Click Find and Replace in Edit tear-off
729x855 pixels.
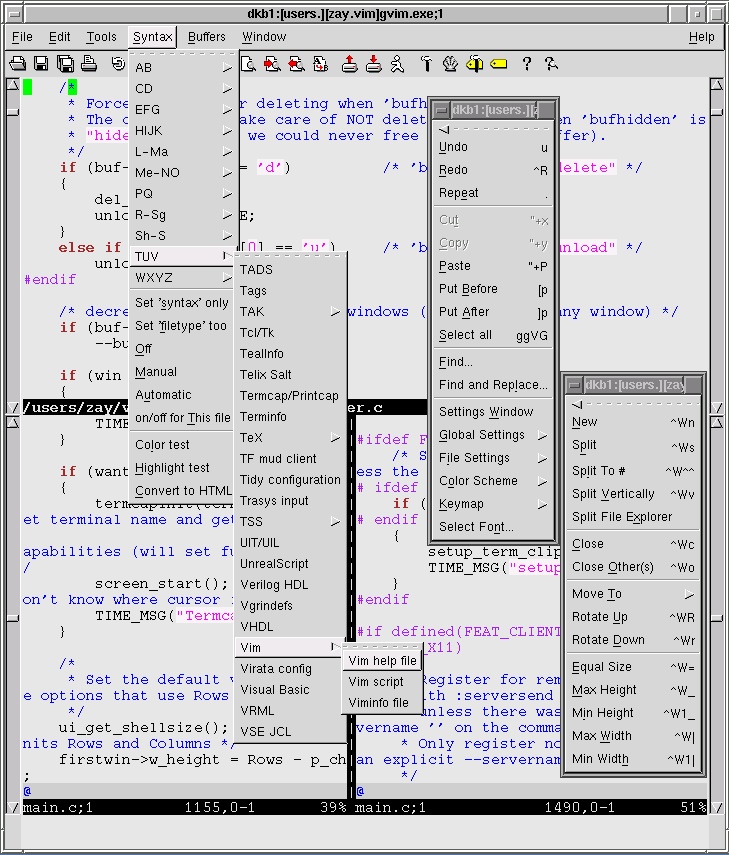(x=493, y=385)
